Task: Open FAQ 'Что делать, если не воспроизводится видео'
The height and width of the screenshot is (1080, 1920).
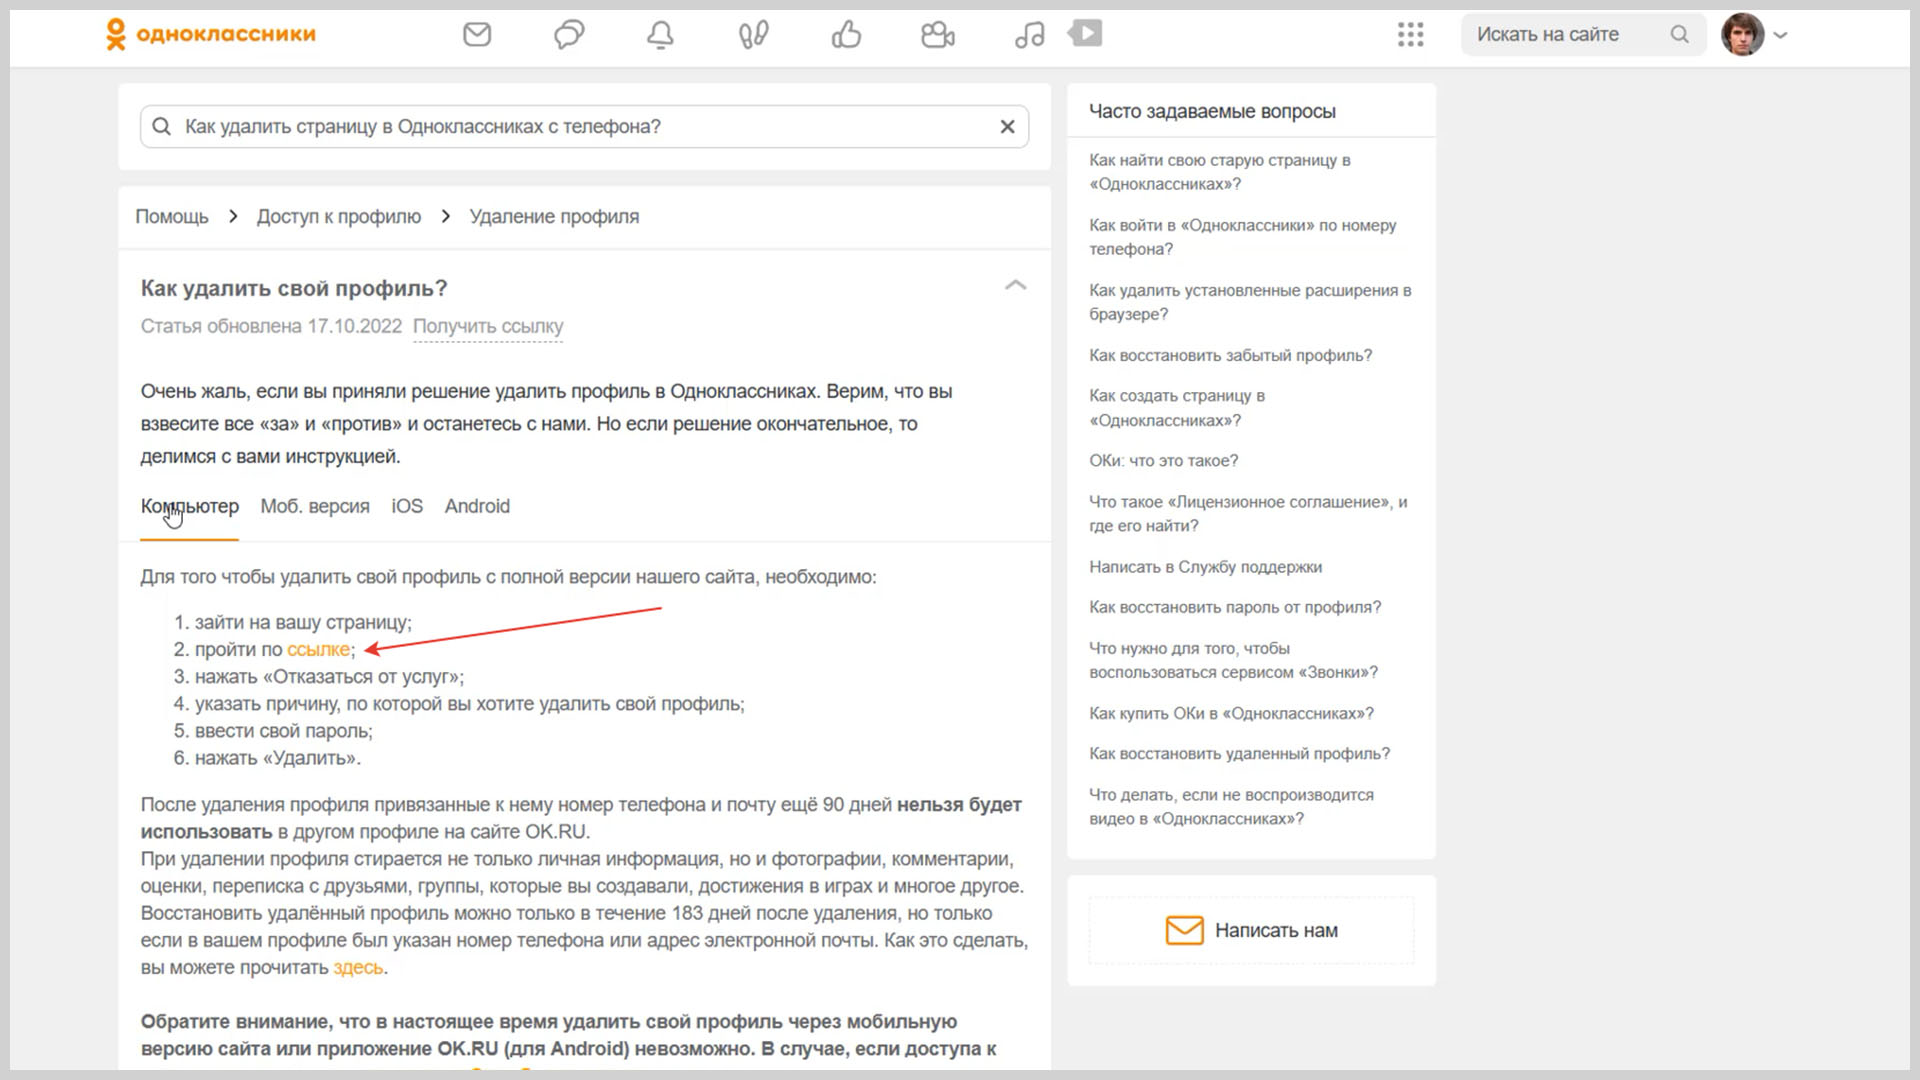Action: [x=1232, y=807]
